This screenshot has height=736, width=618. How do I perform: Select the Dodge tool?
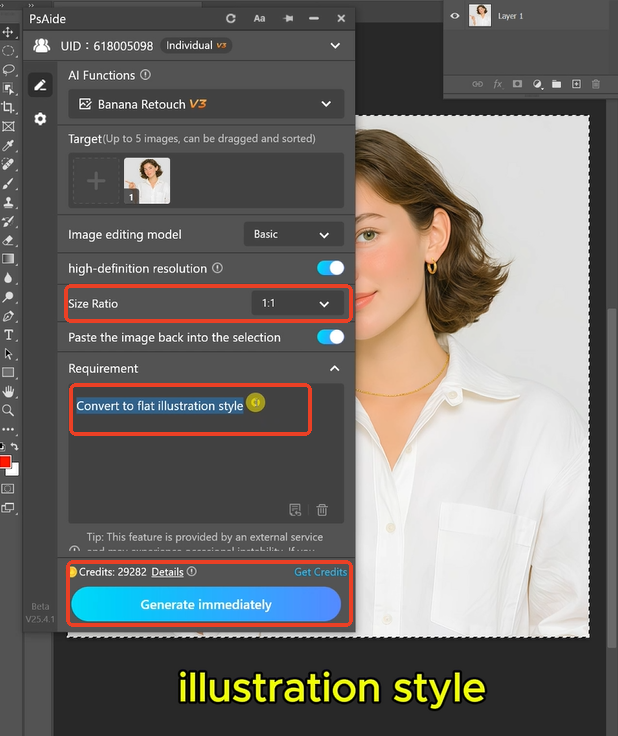tap(8, 297)
